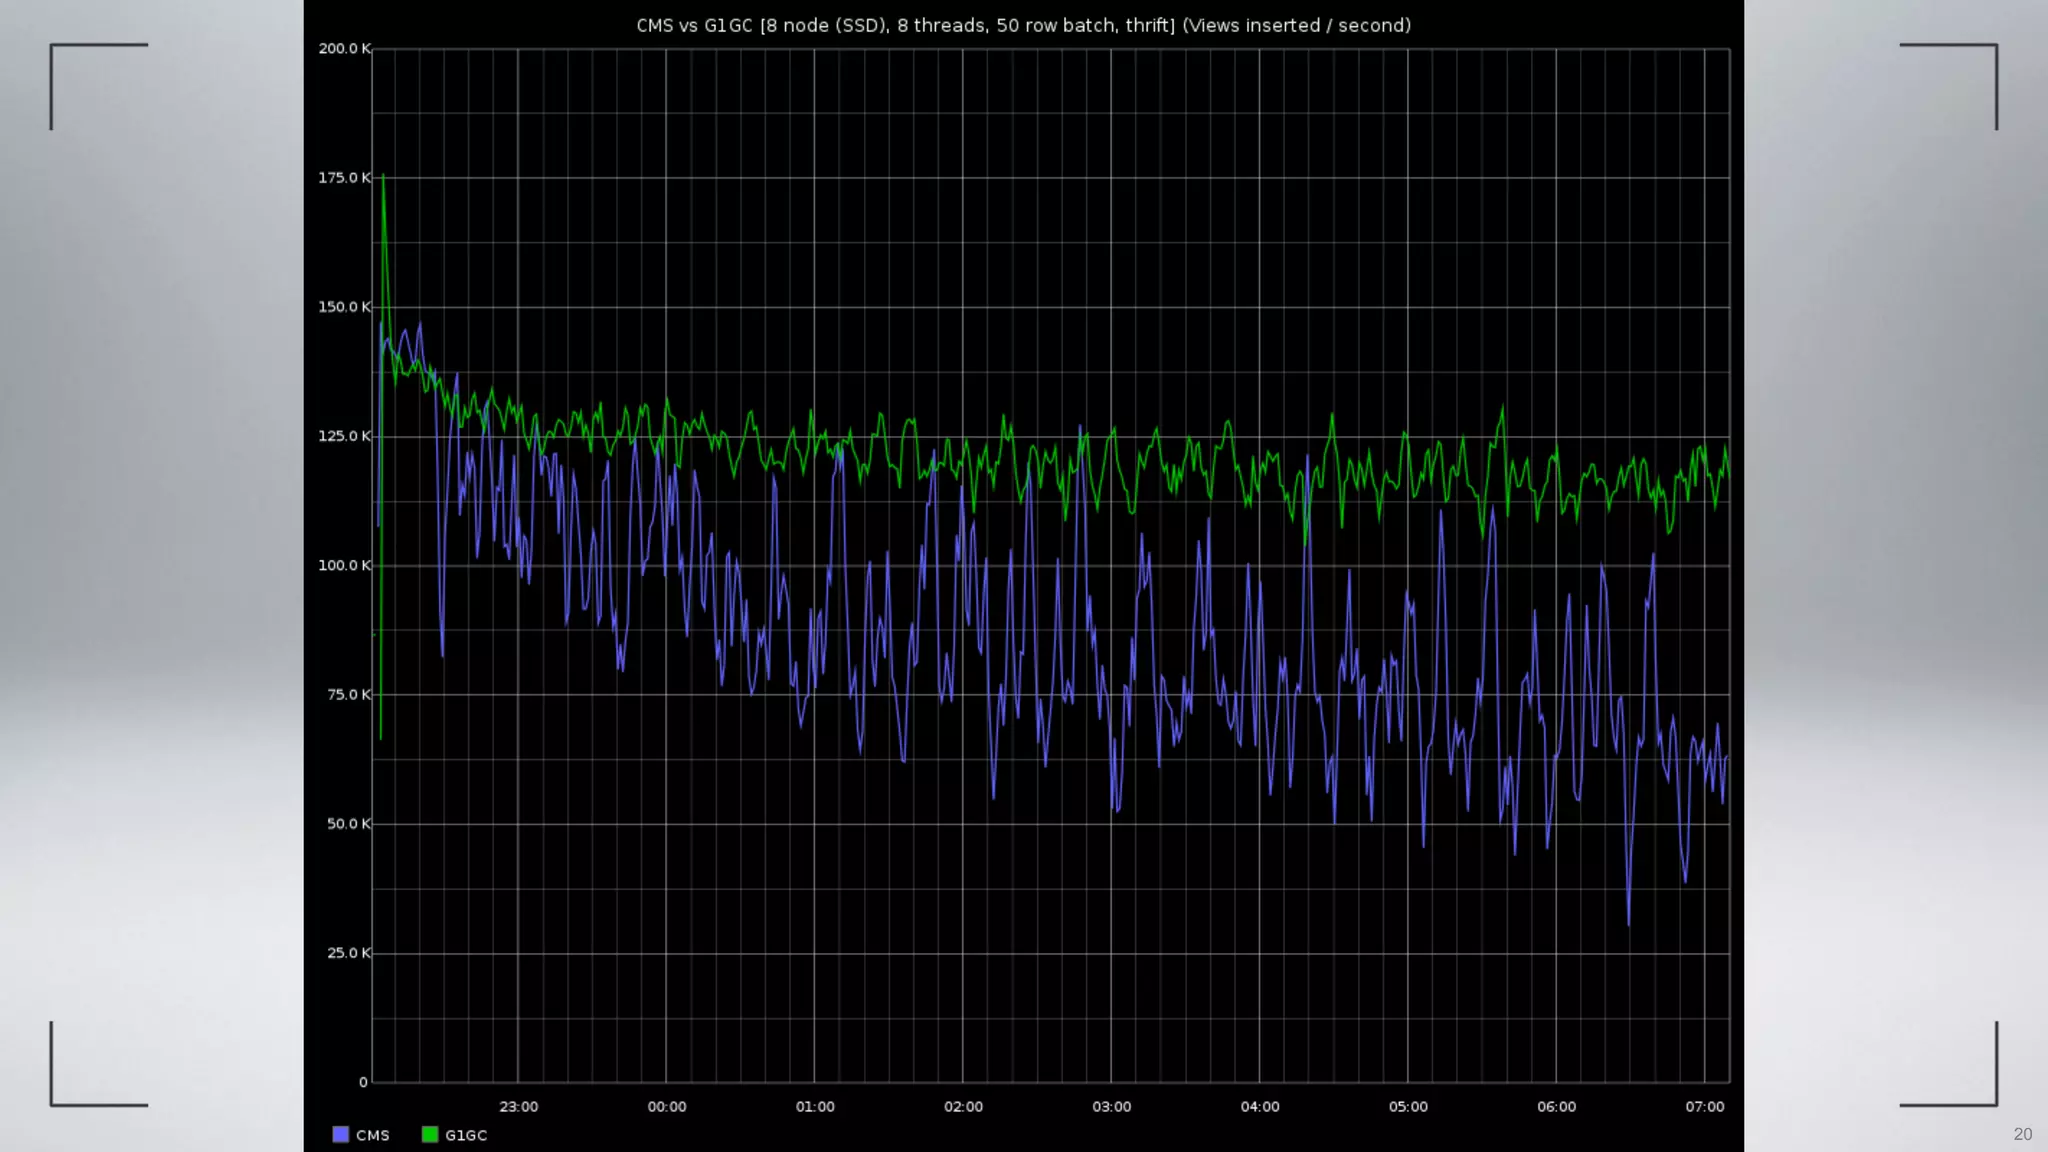2048x1152 pixels.
Task: Click the 175.0 K y-axis label
Action: pyautogui.click(x=344, y=178)
